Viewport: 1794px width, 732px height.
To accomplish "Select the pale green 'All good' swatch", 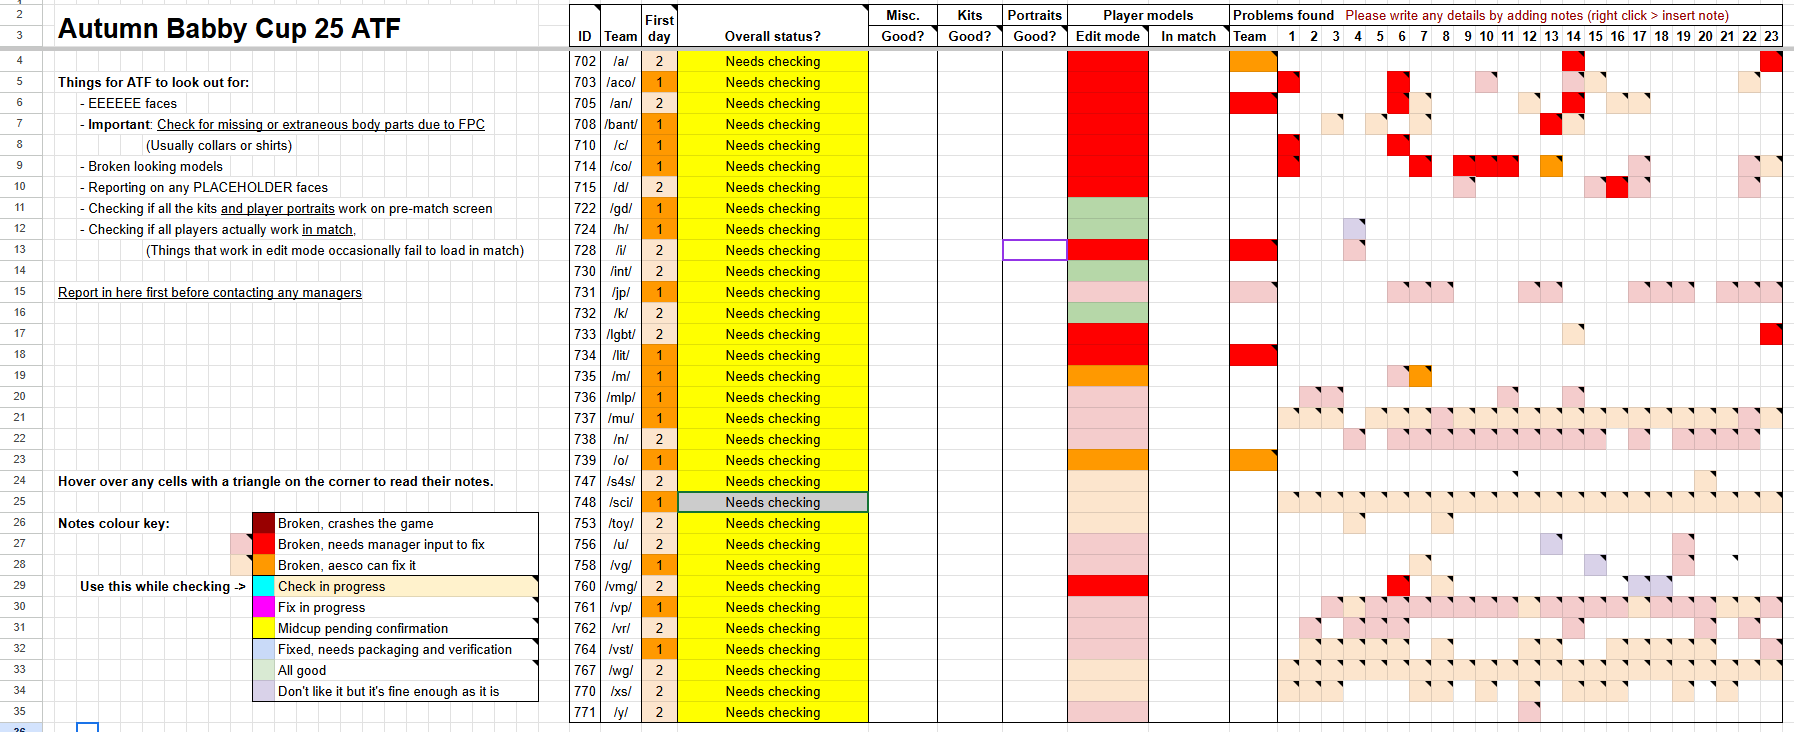I will coord(264,670).
